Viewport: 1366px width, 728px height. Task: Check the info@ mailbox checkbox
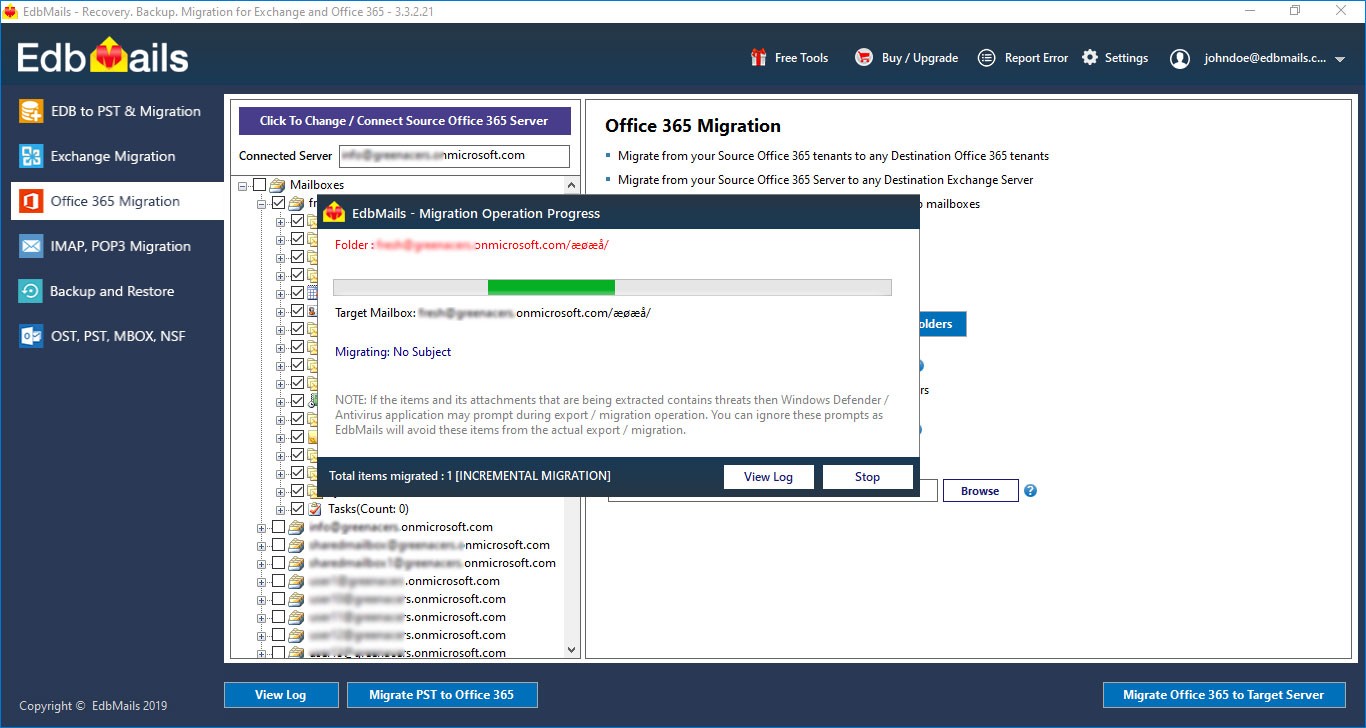[x=278, y=527]
